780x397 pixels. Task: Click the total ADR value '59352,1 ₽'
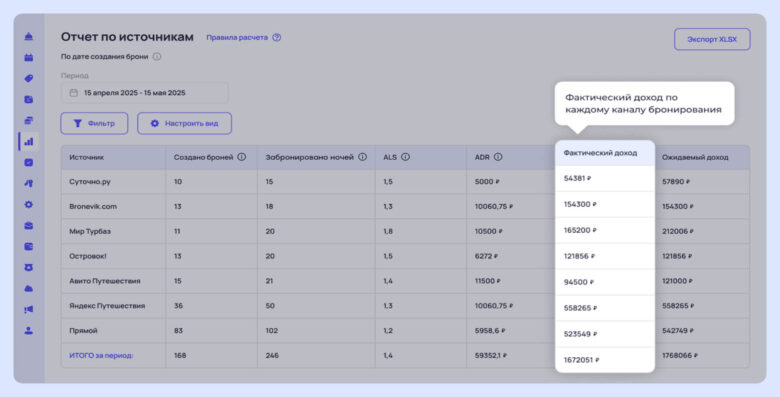(491, 356)
